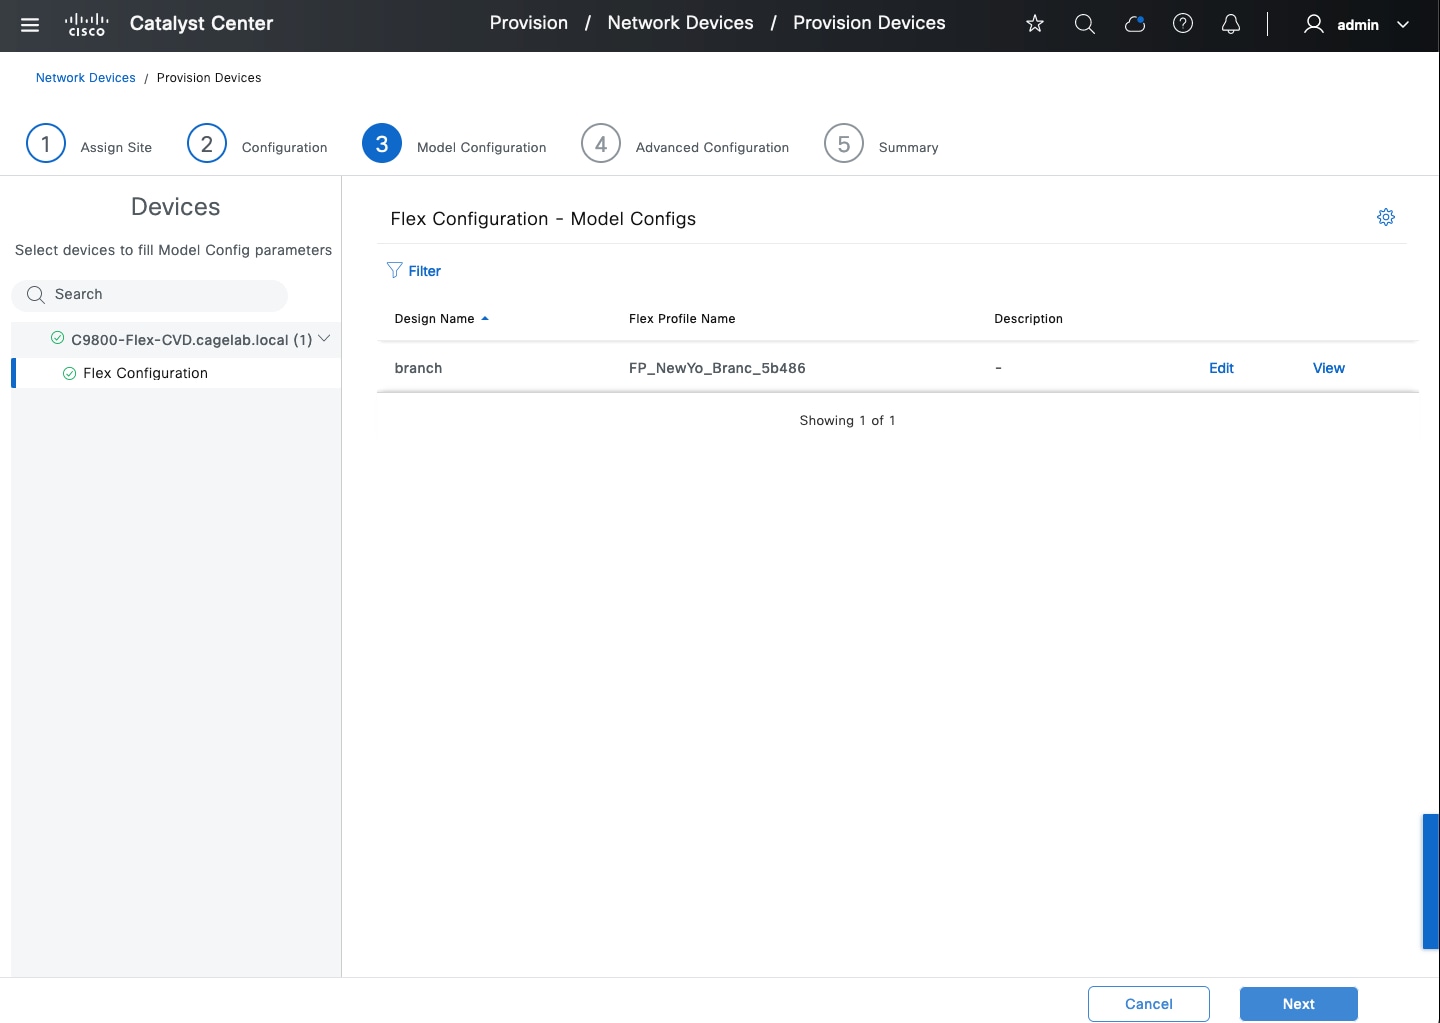This screenshot has width=1440, height=1023.
Task: Go to step 2 Configuration
Action: 207,144
